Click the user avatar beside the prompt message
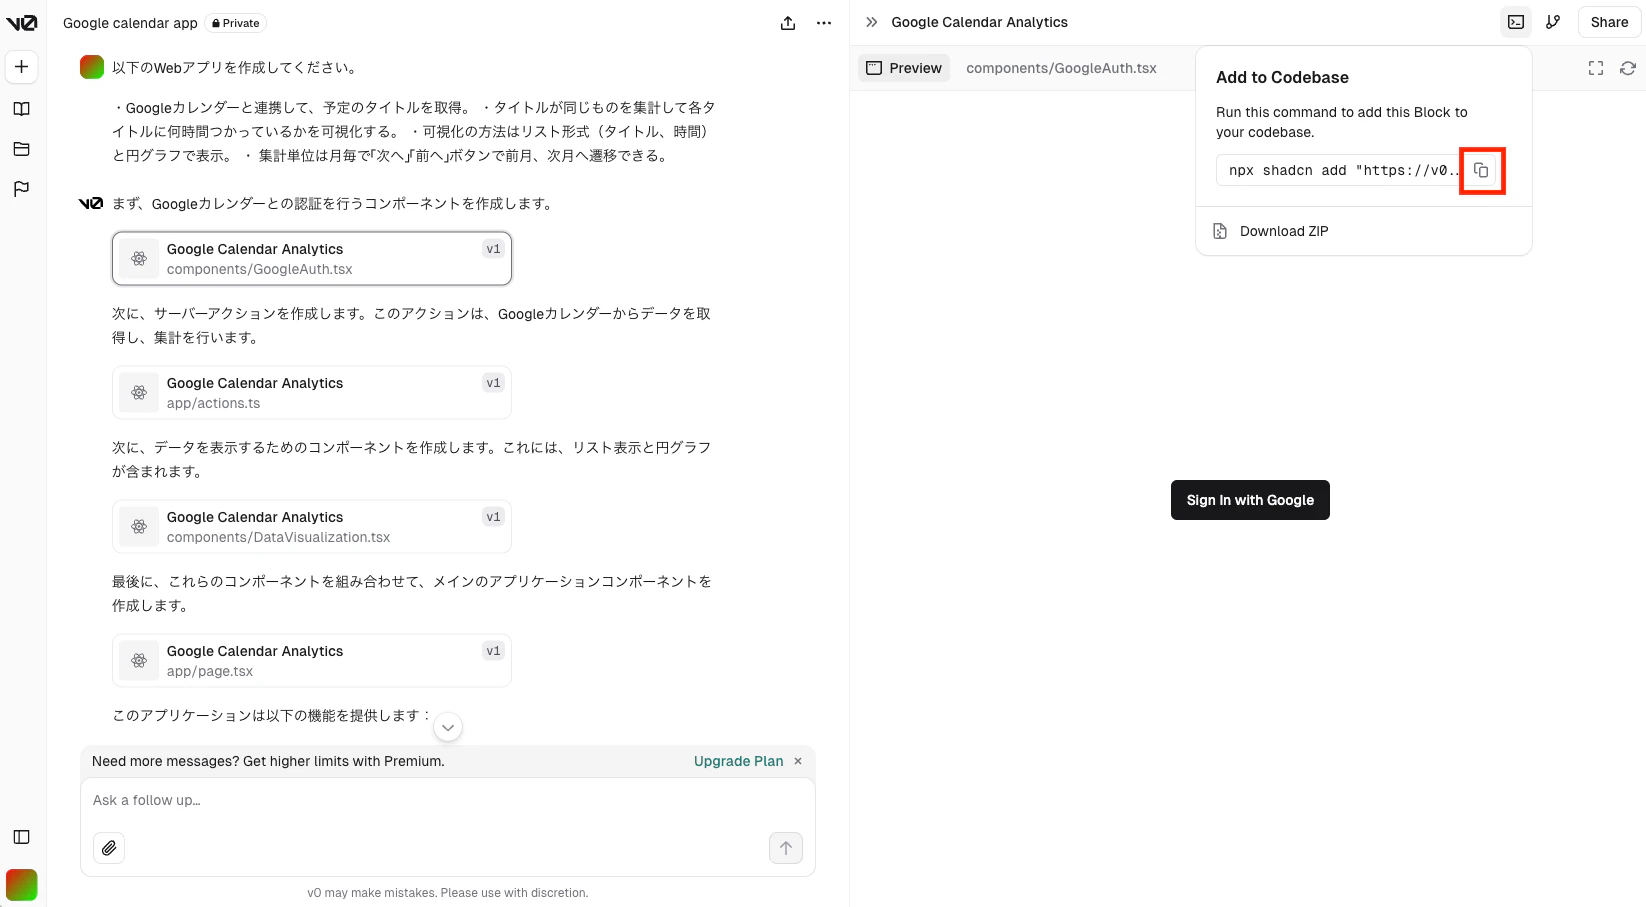1646x907 pixels. 92,67
